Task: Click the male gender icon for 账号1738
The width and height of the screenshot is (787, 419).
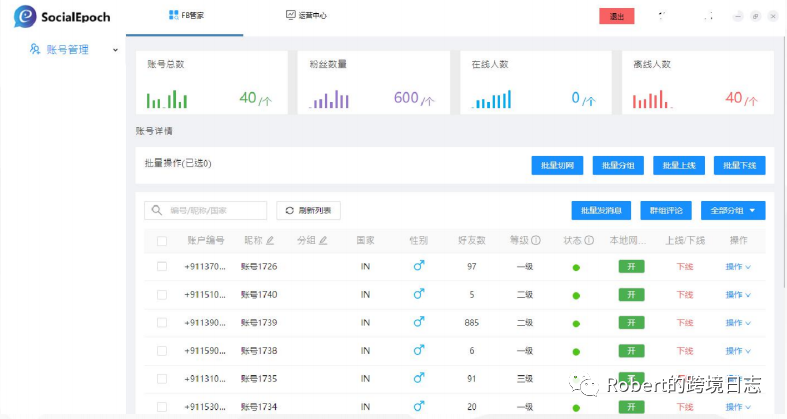Action: click(x=419, y=350)
